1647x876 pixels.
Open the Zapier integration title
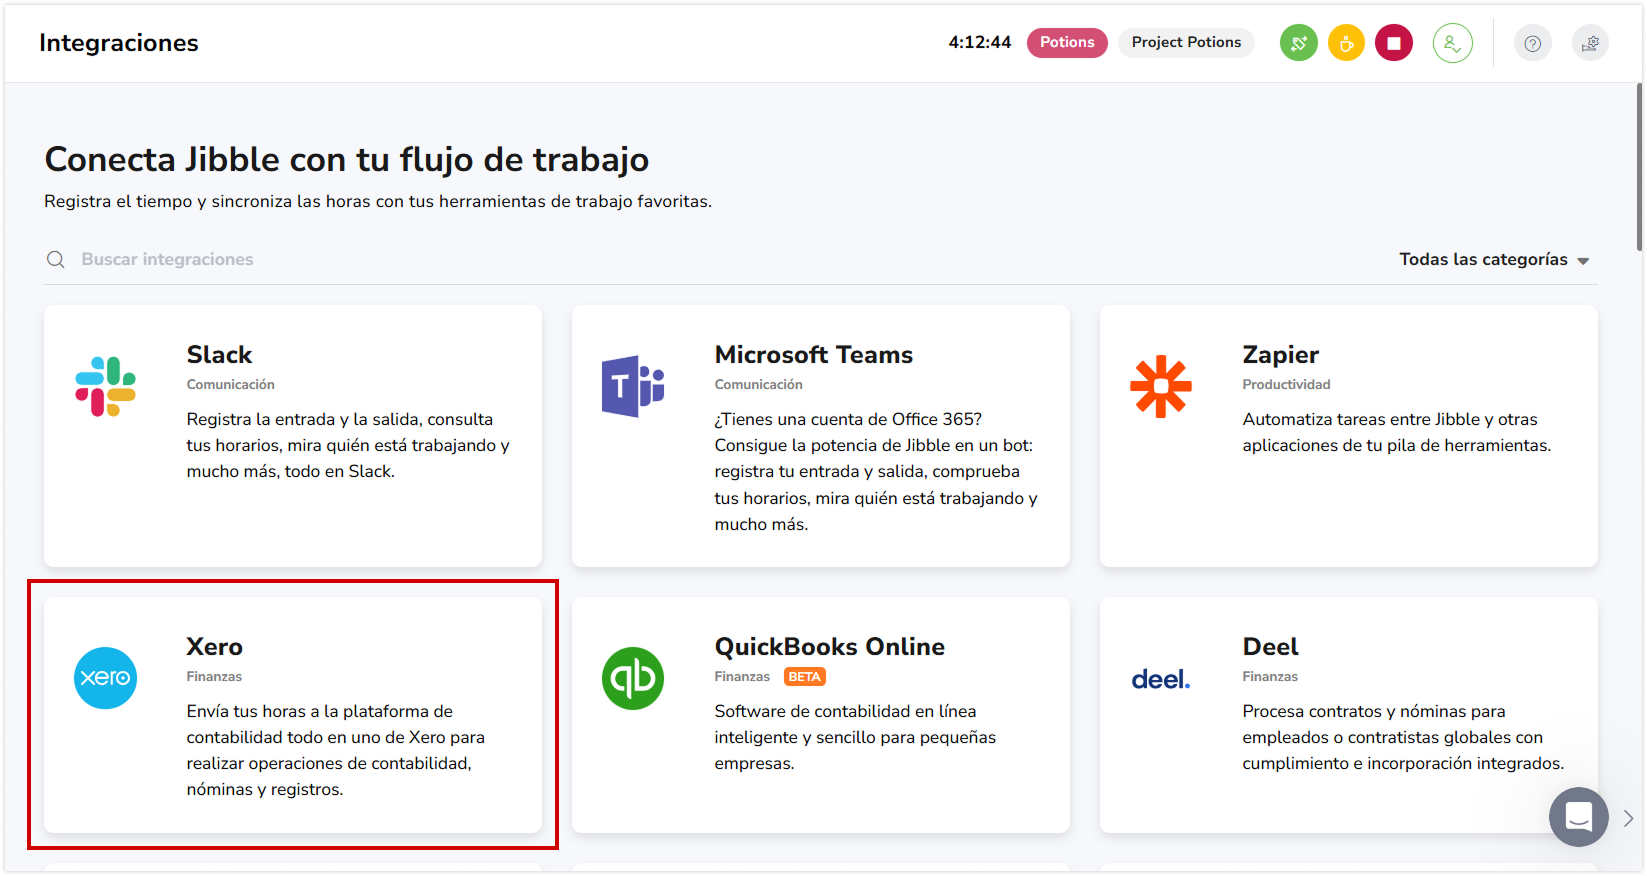tap(1280, 355)
